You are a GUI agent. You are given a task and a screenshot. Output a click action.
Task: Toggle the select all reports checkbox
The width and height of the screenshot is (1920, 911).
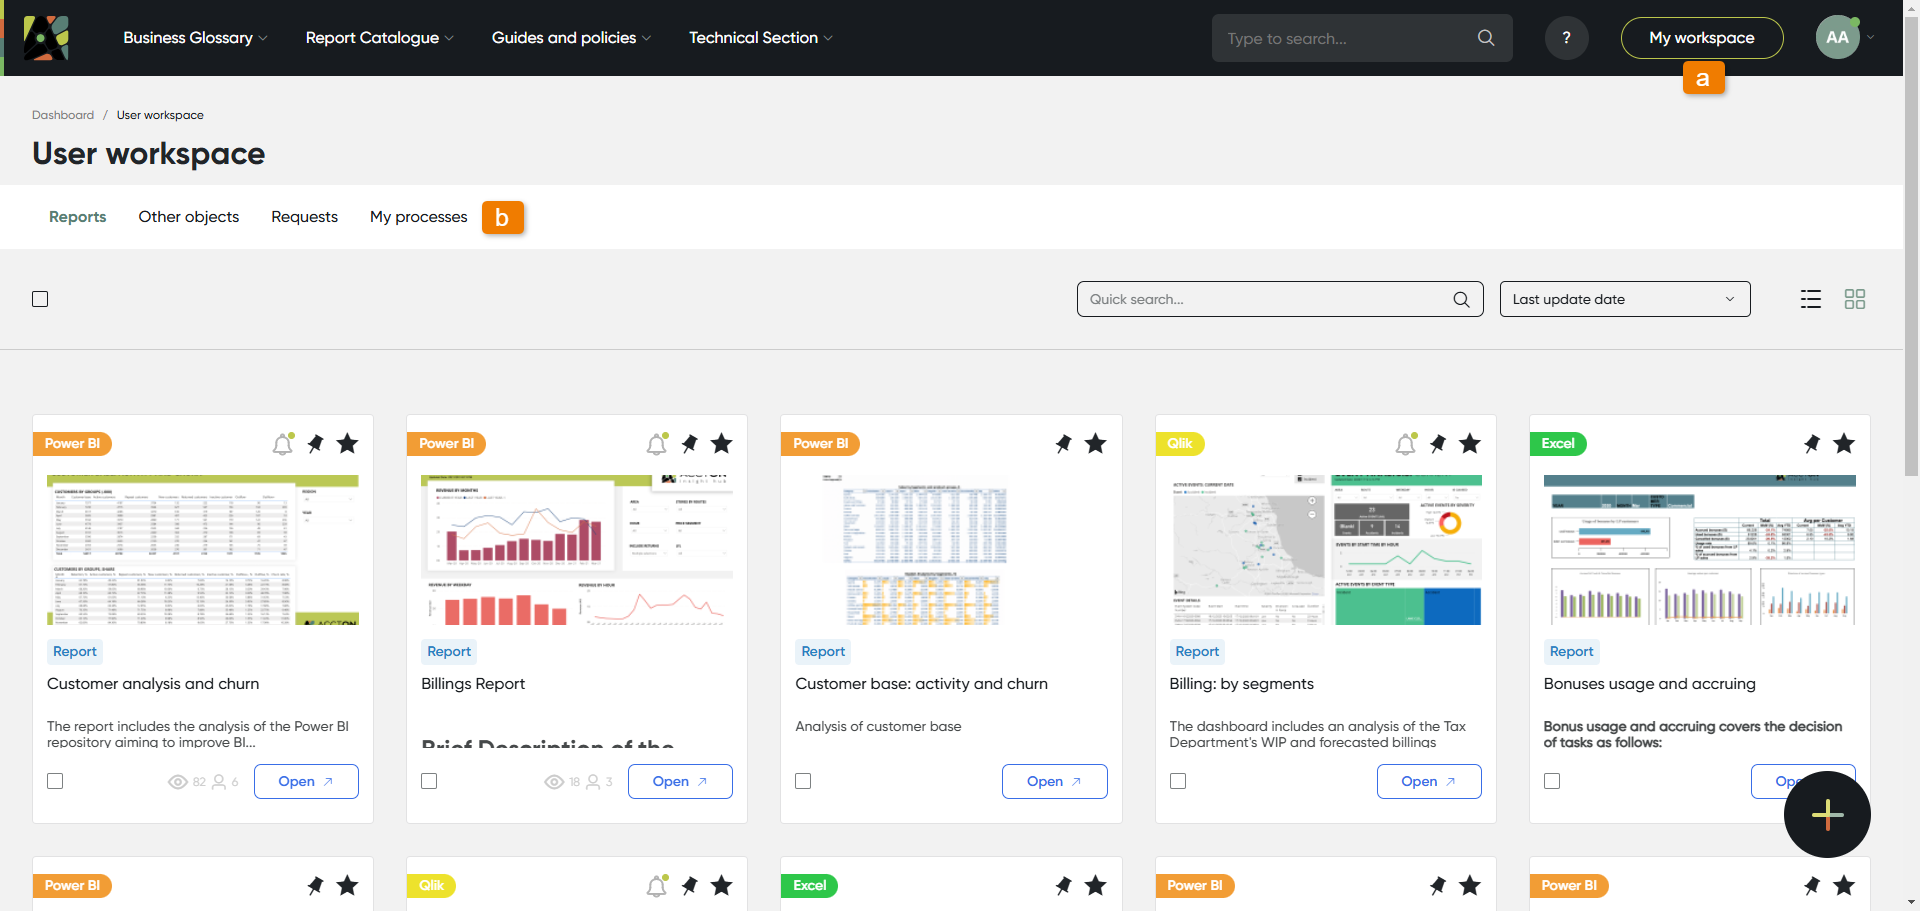tap(40, 299)
